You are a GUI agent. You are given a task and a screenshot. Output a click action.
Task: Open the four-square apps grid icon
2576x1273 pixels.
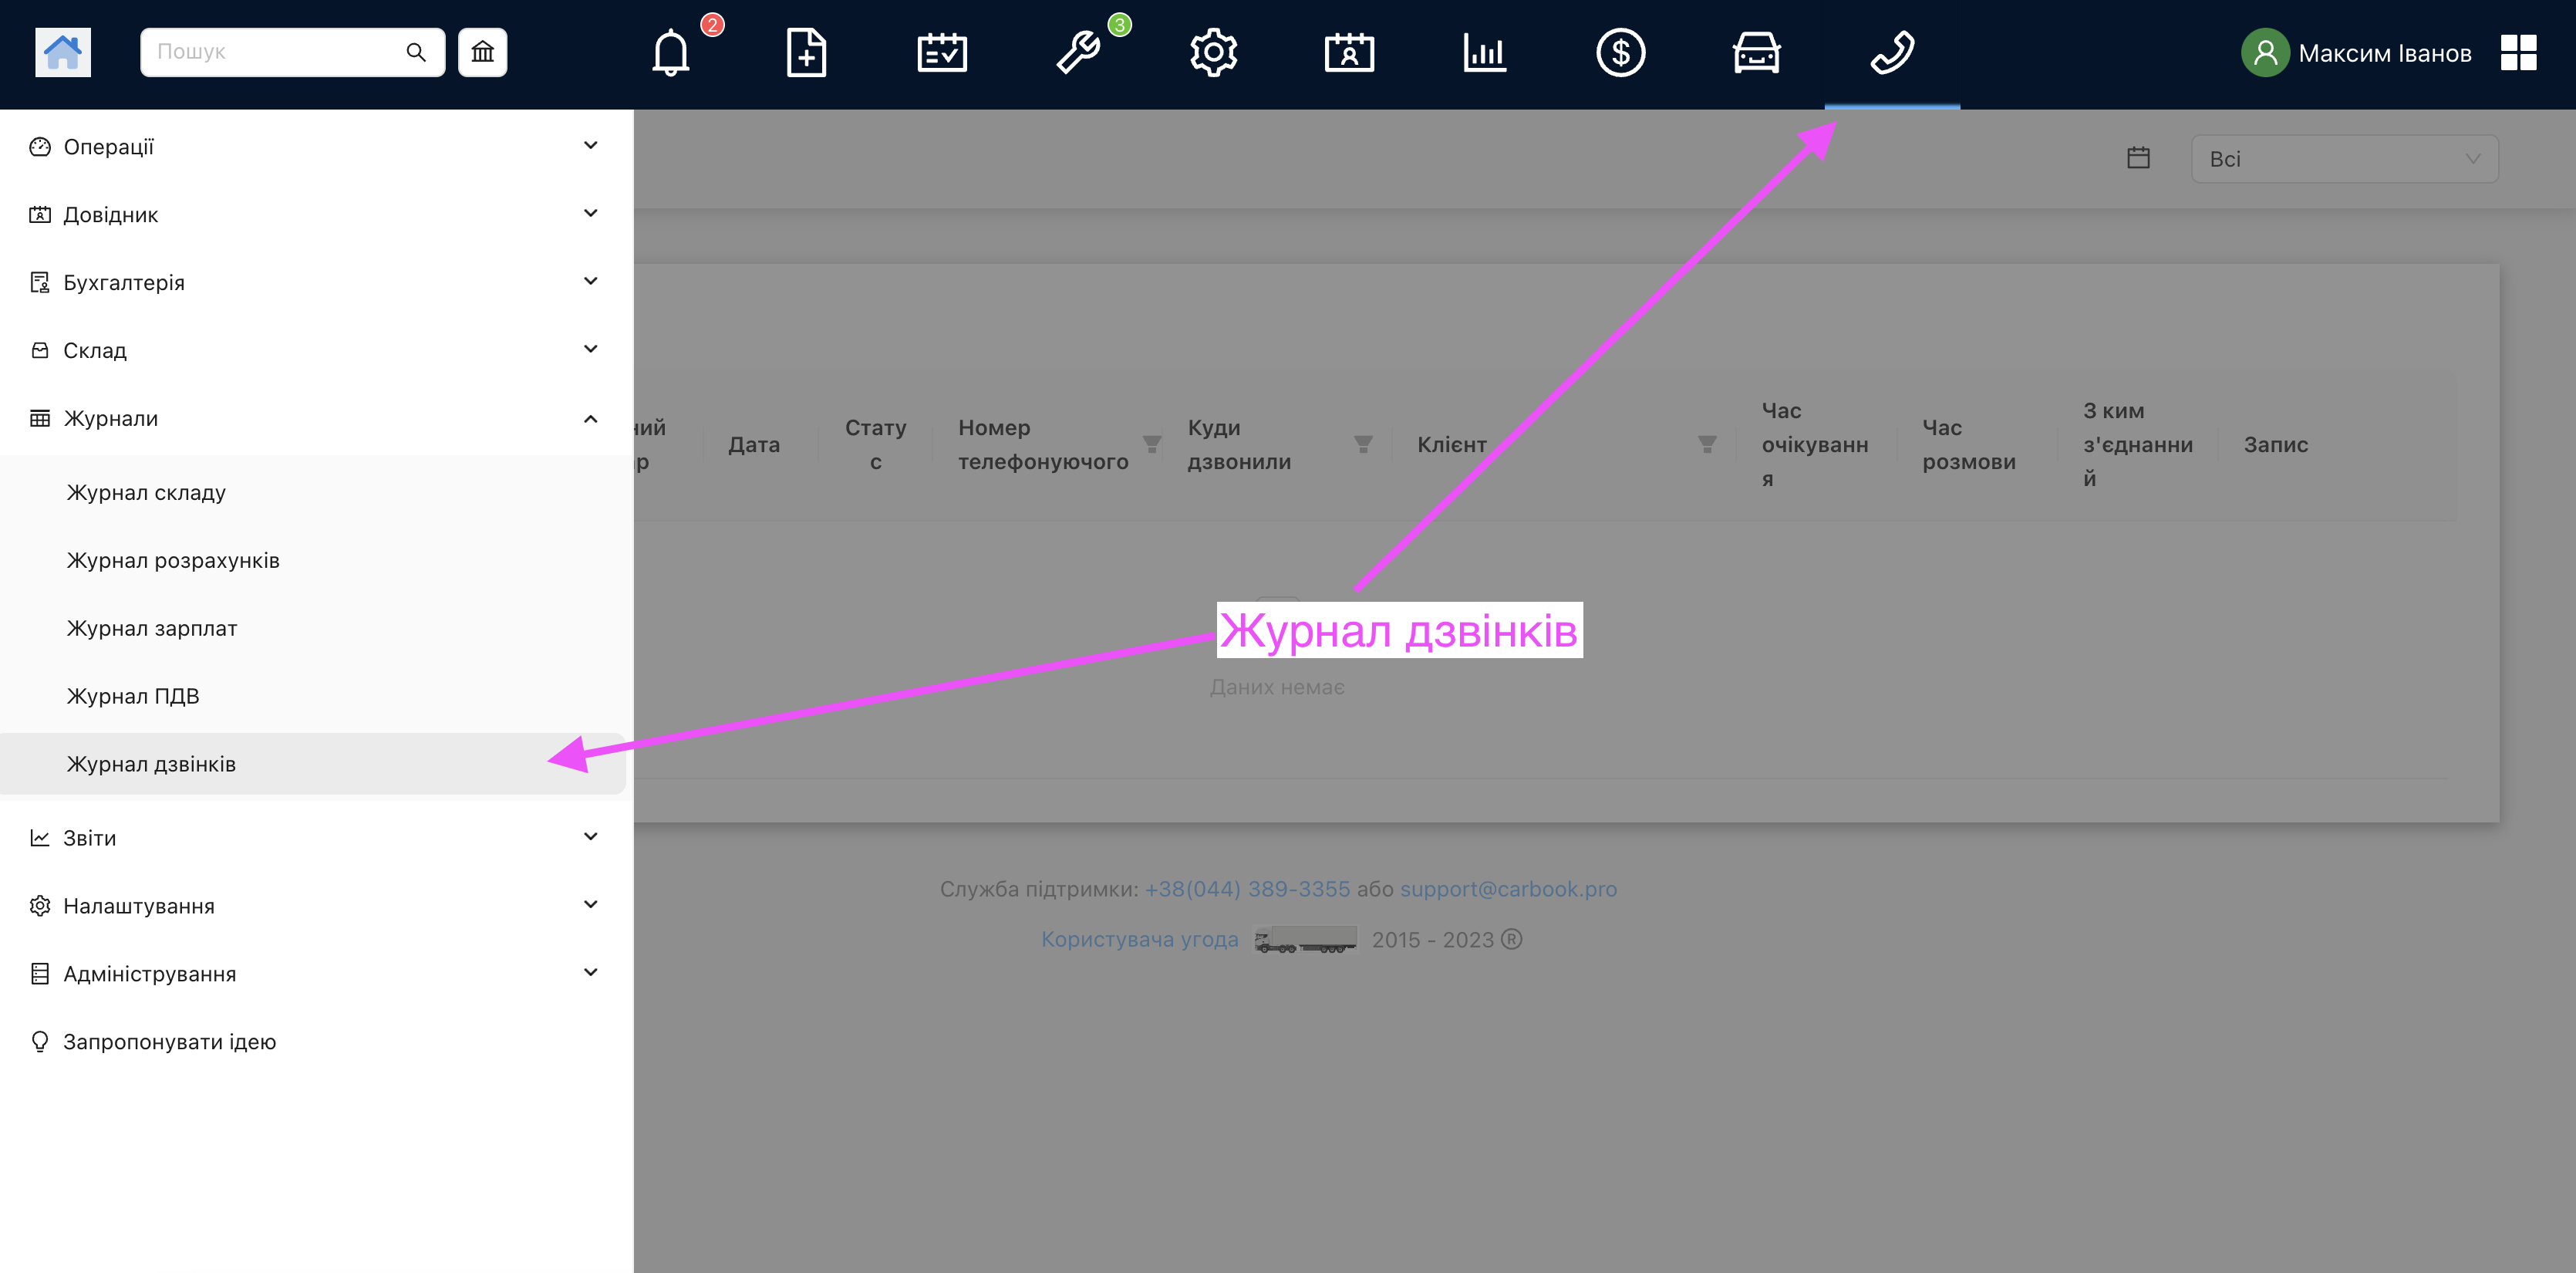(2518, 52)
